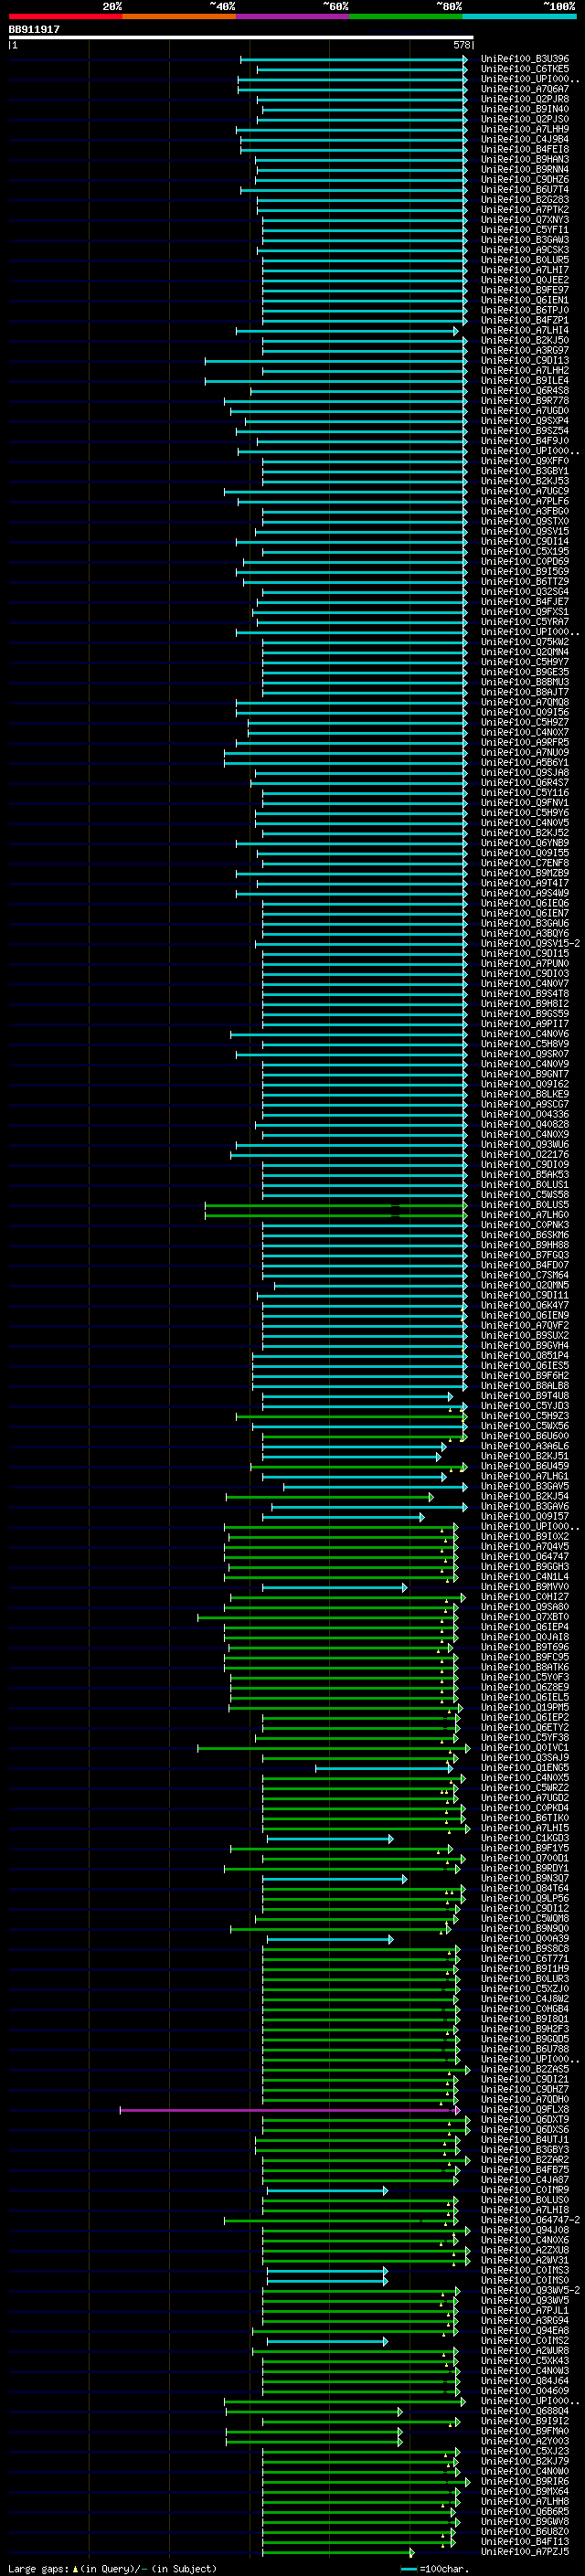Image resolution: width=585 pixels, height=2576 pixels.
Task: Select hit label UniRef100_Q93WV5-2
Action: pyautogui.click(x=529, y=2290)
